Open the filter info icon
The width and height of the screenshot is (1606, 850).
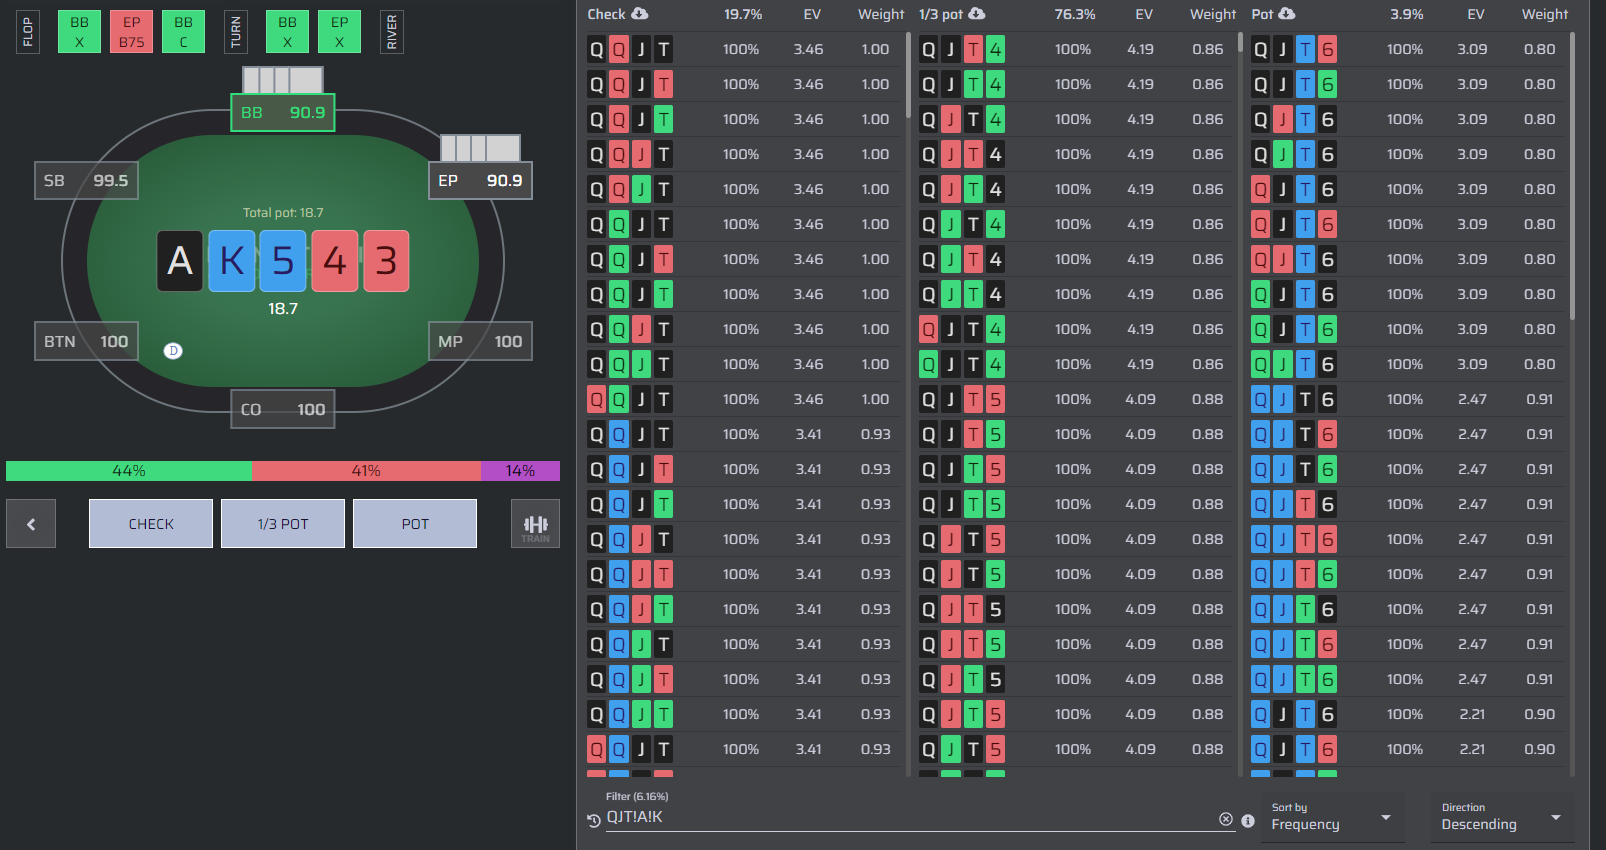1248,820
